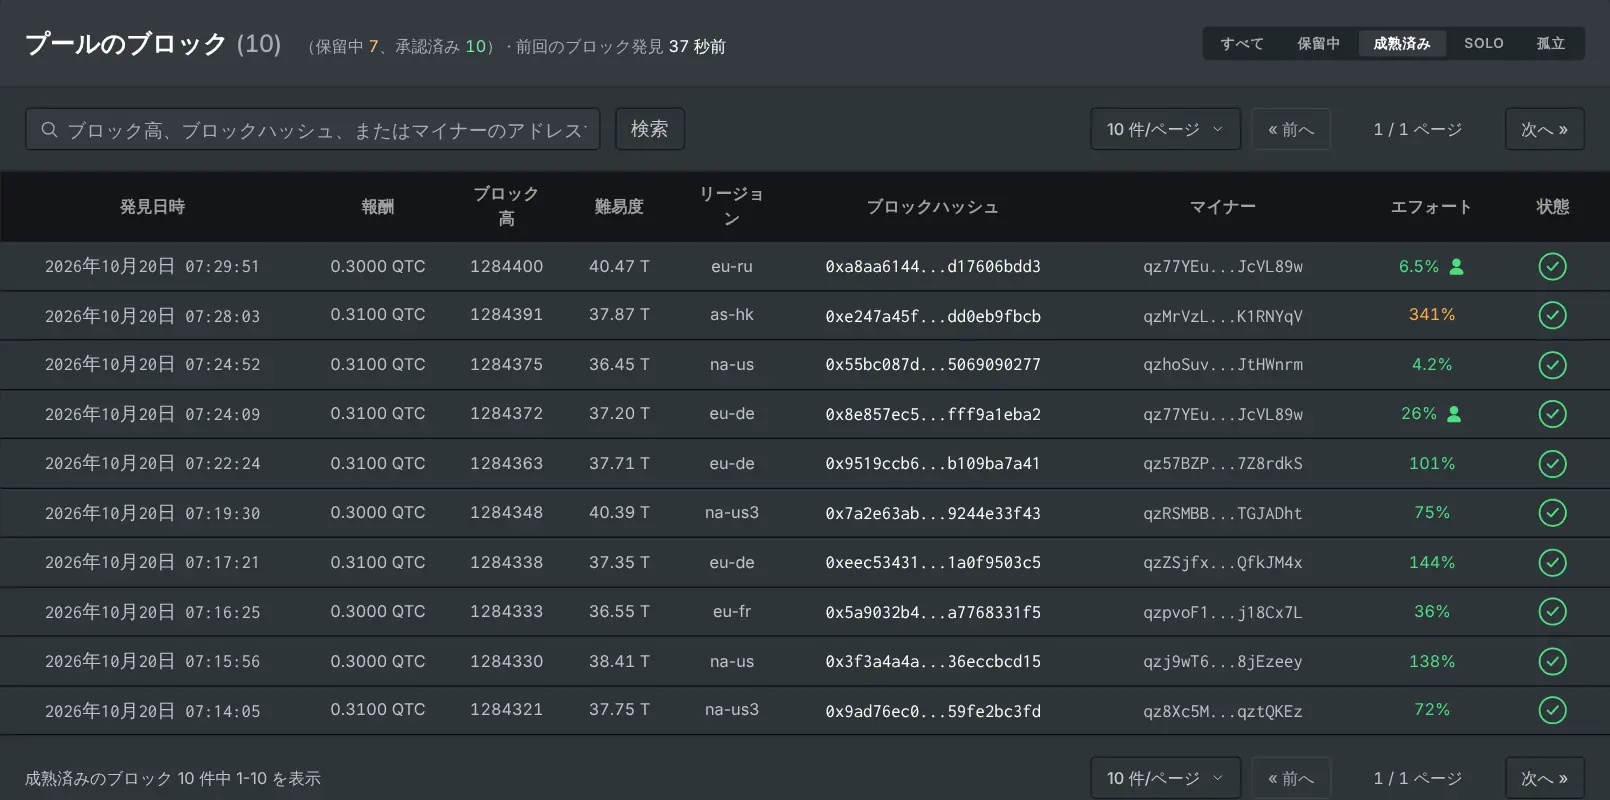Click block hash 0x9ad76ec0...59fe2bc3fd
Viewport: 1610px width, 800px height.
point(933,711)
